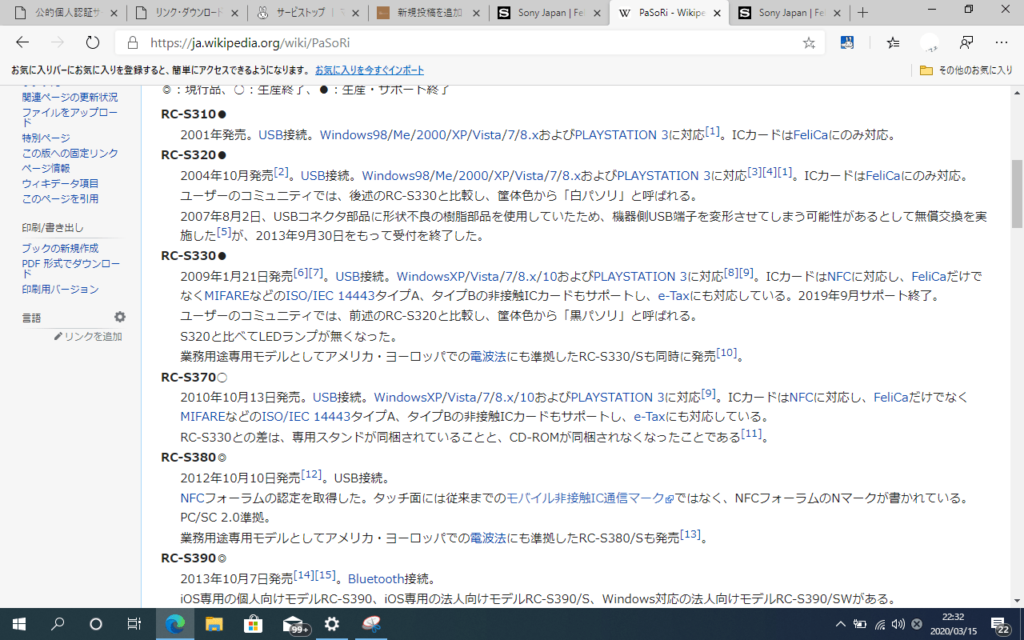Open the Mail app with the 99+ badge
The image size is (1024, 640).
point(295,624)
